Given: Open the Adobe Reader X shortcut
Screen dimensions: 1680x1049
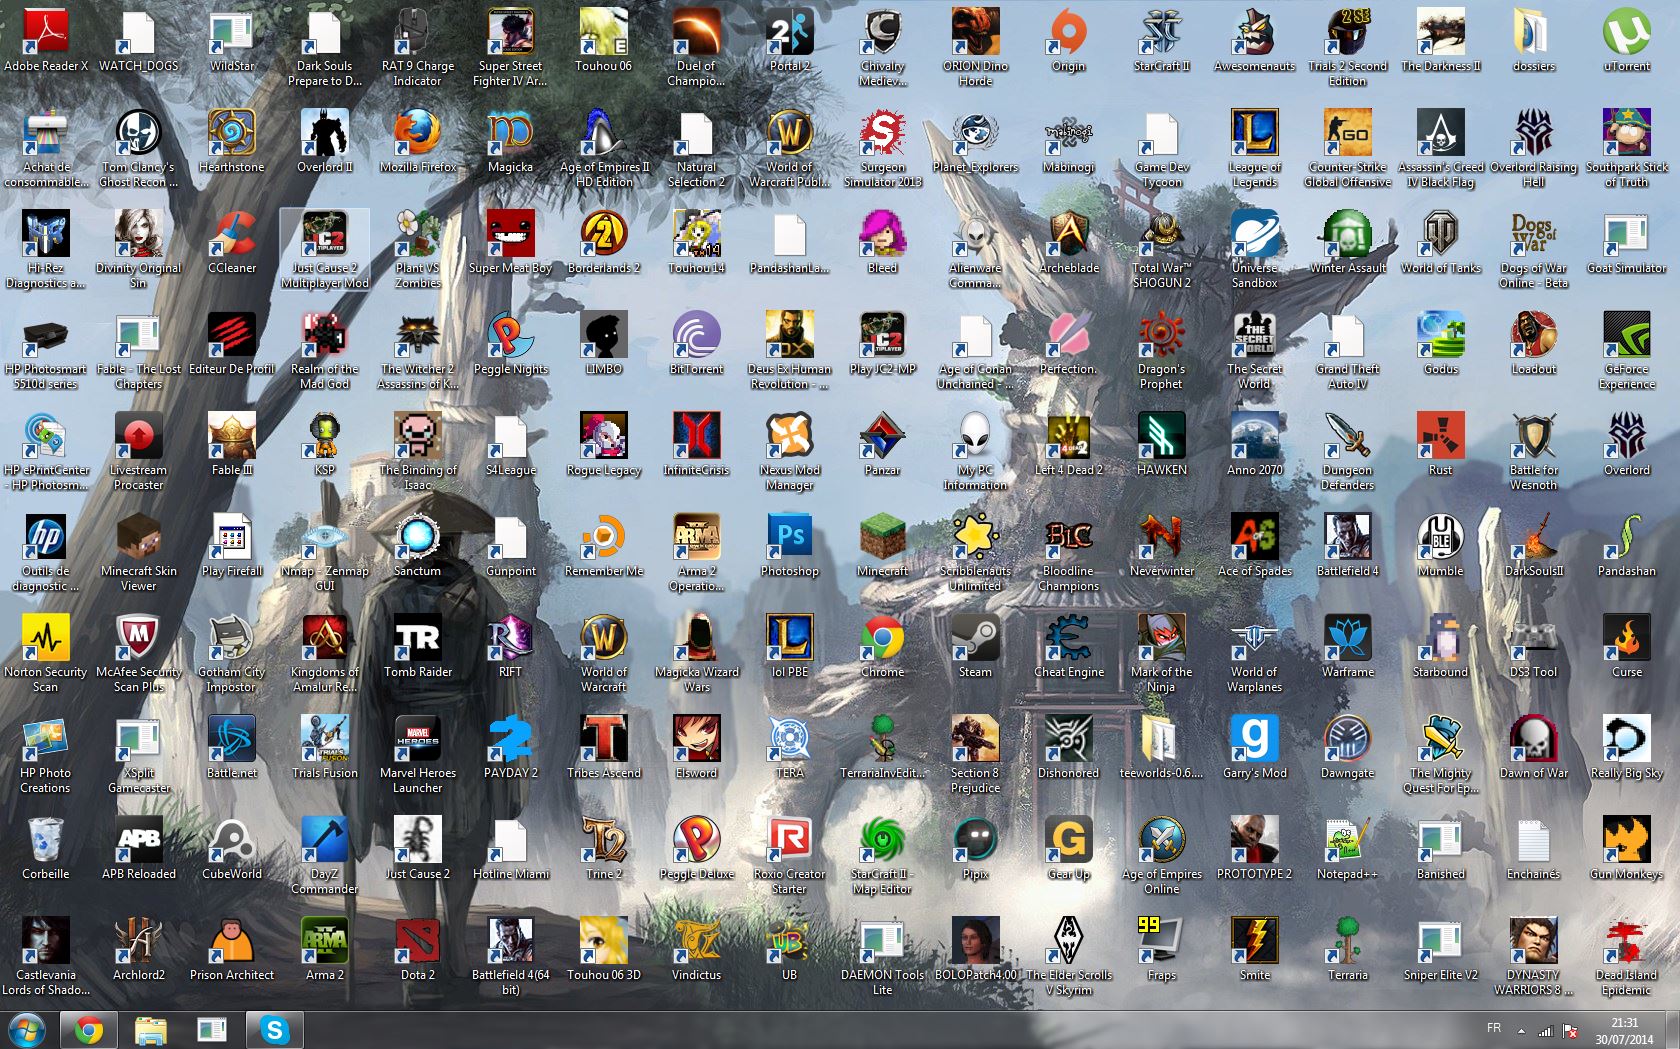Looking at the screenshot, I should pos(46,40).
